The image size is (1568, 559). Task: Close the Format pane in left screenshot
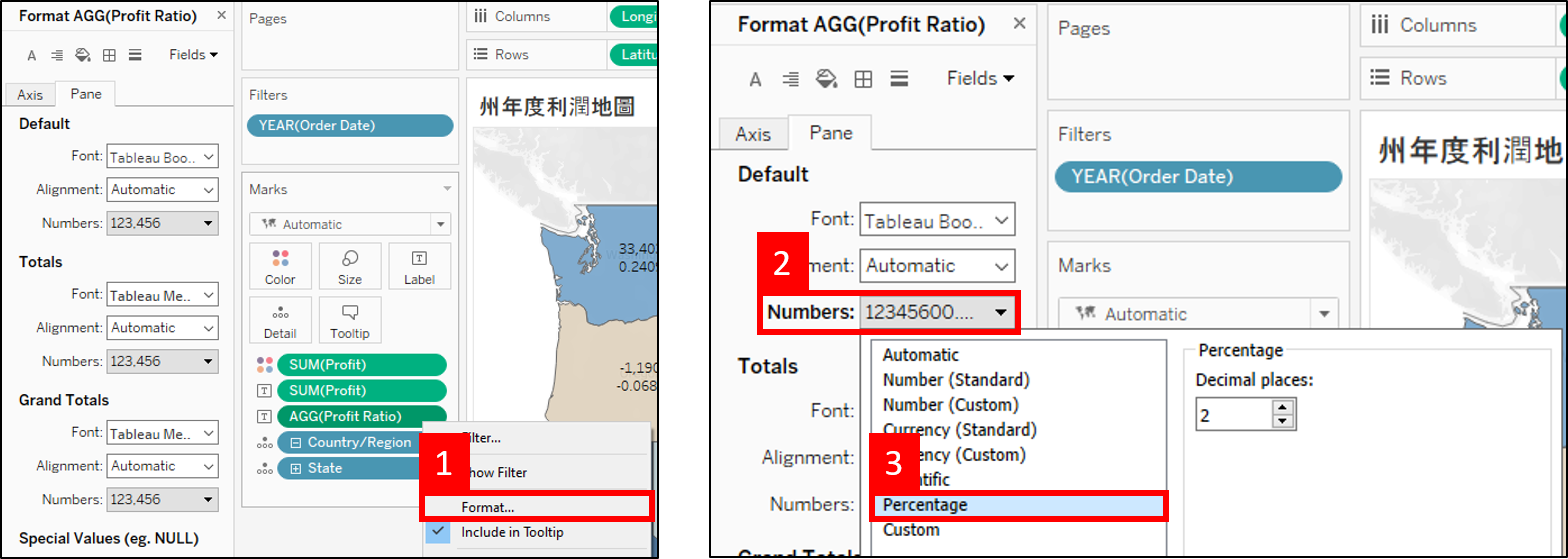(x=221, y=16)
